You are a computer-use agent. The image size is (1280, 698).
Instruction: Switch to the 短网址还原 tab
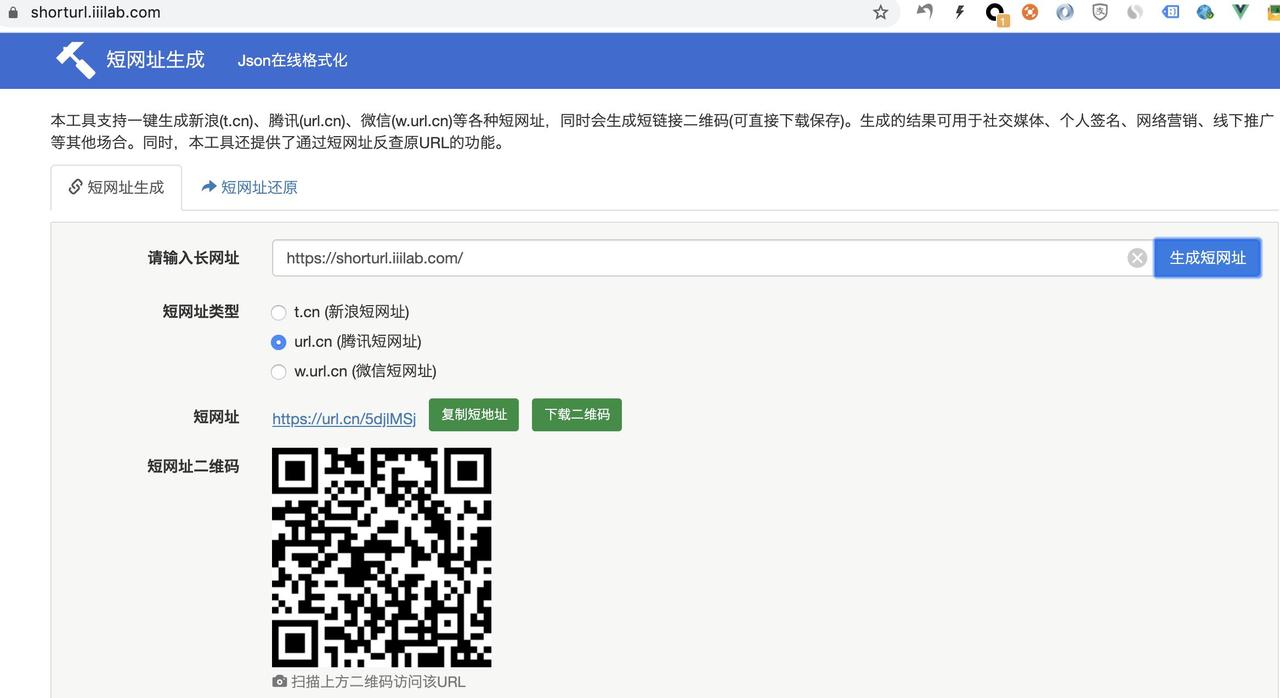click(249, 187)
